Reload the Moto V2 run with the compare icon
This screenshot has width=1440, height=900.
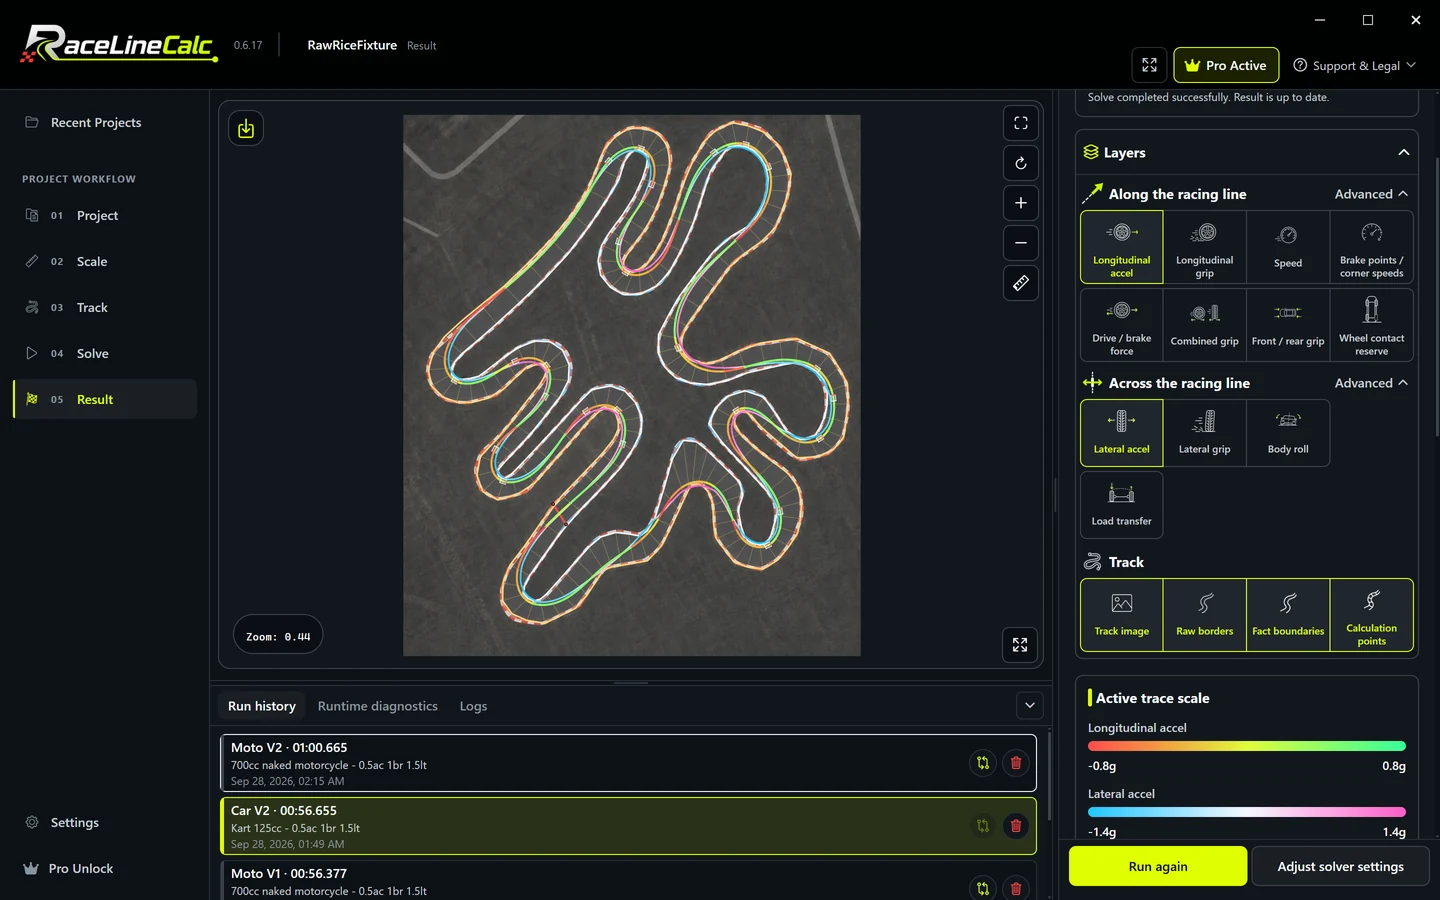(x=983, y=763)
